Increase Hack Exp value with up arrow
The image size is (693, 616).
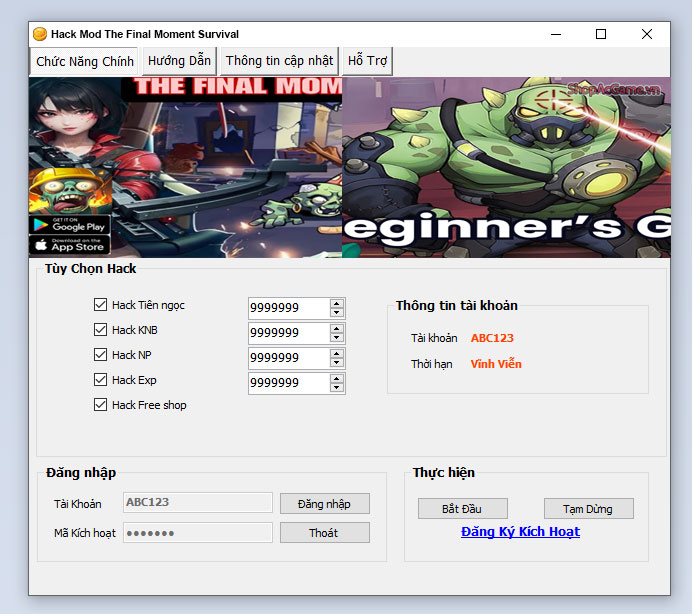coord(337,379)
